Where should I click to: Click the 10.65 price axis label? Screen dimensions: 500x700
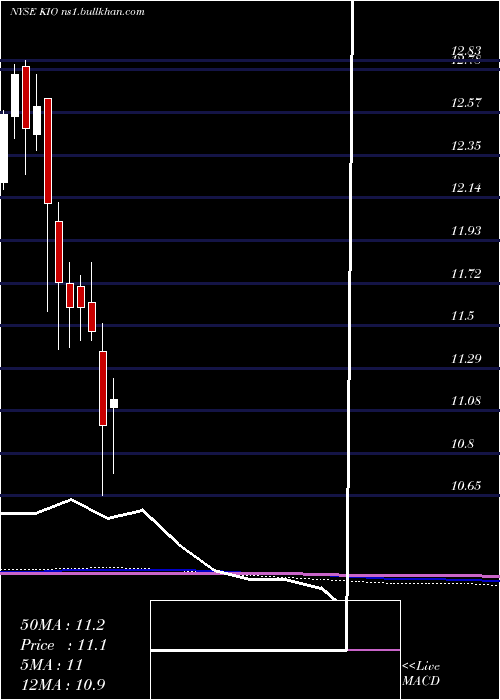(466, 486)
